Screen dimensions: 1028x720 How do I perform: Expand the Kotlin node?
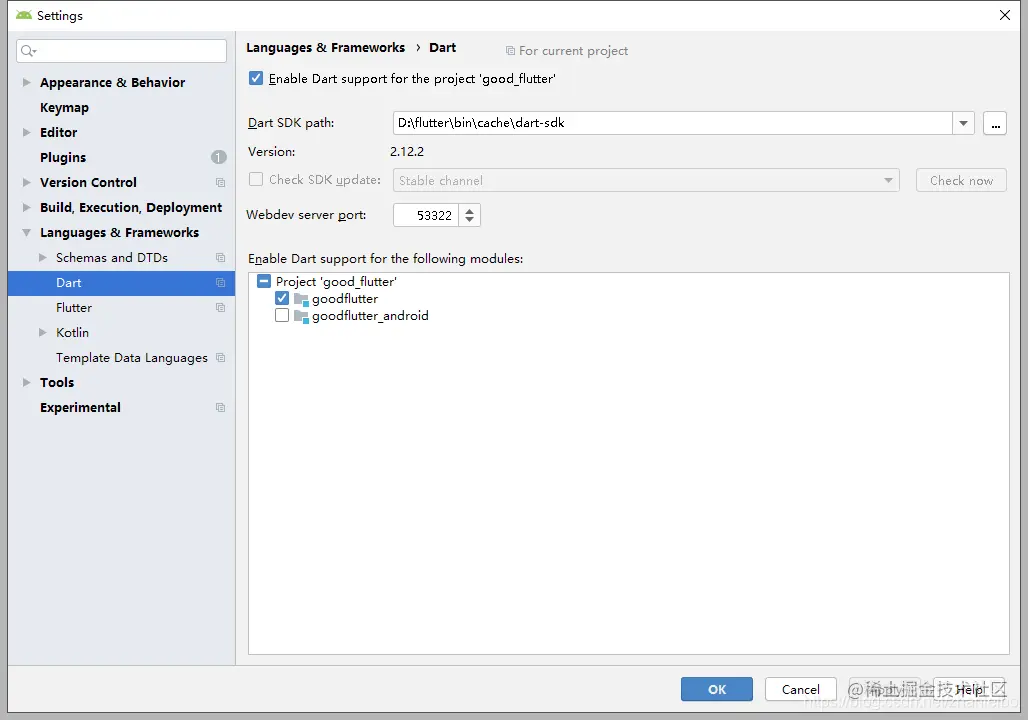[x=43, y=332]
